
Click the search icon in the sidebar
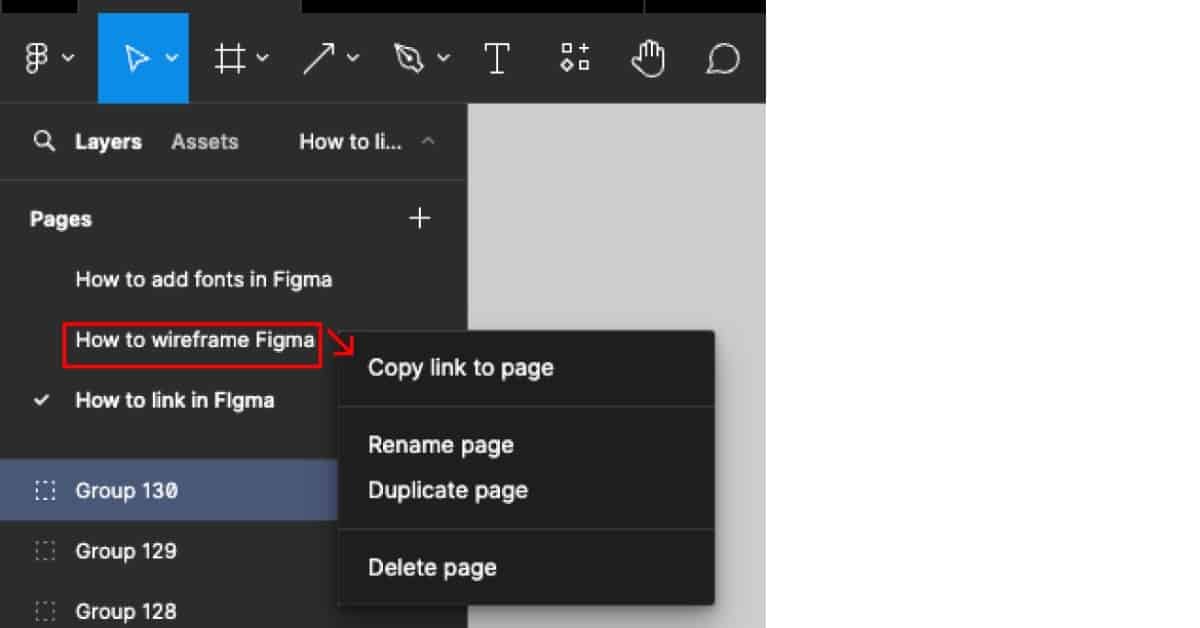click(45, 141)
